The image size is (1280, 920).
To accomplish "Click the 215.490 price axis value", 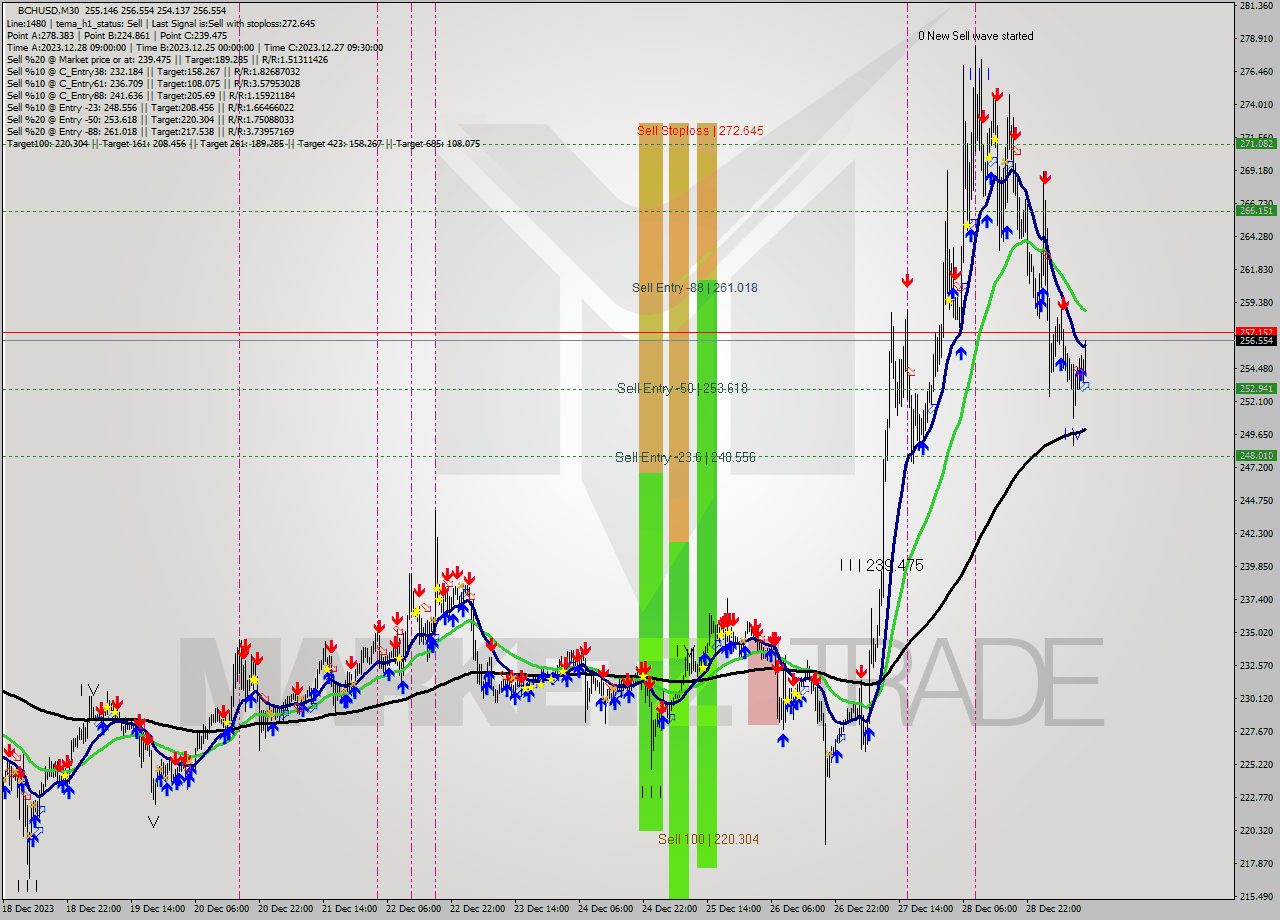I will (1256, 897).
